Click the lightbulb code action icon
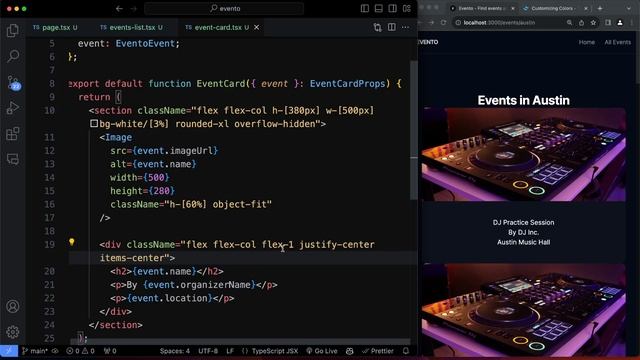 pos(72,242)
